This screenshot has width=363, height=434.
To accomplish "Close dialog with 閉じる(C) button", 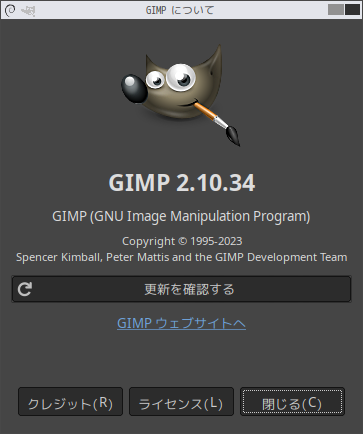I will [x=292, y=402].
